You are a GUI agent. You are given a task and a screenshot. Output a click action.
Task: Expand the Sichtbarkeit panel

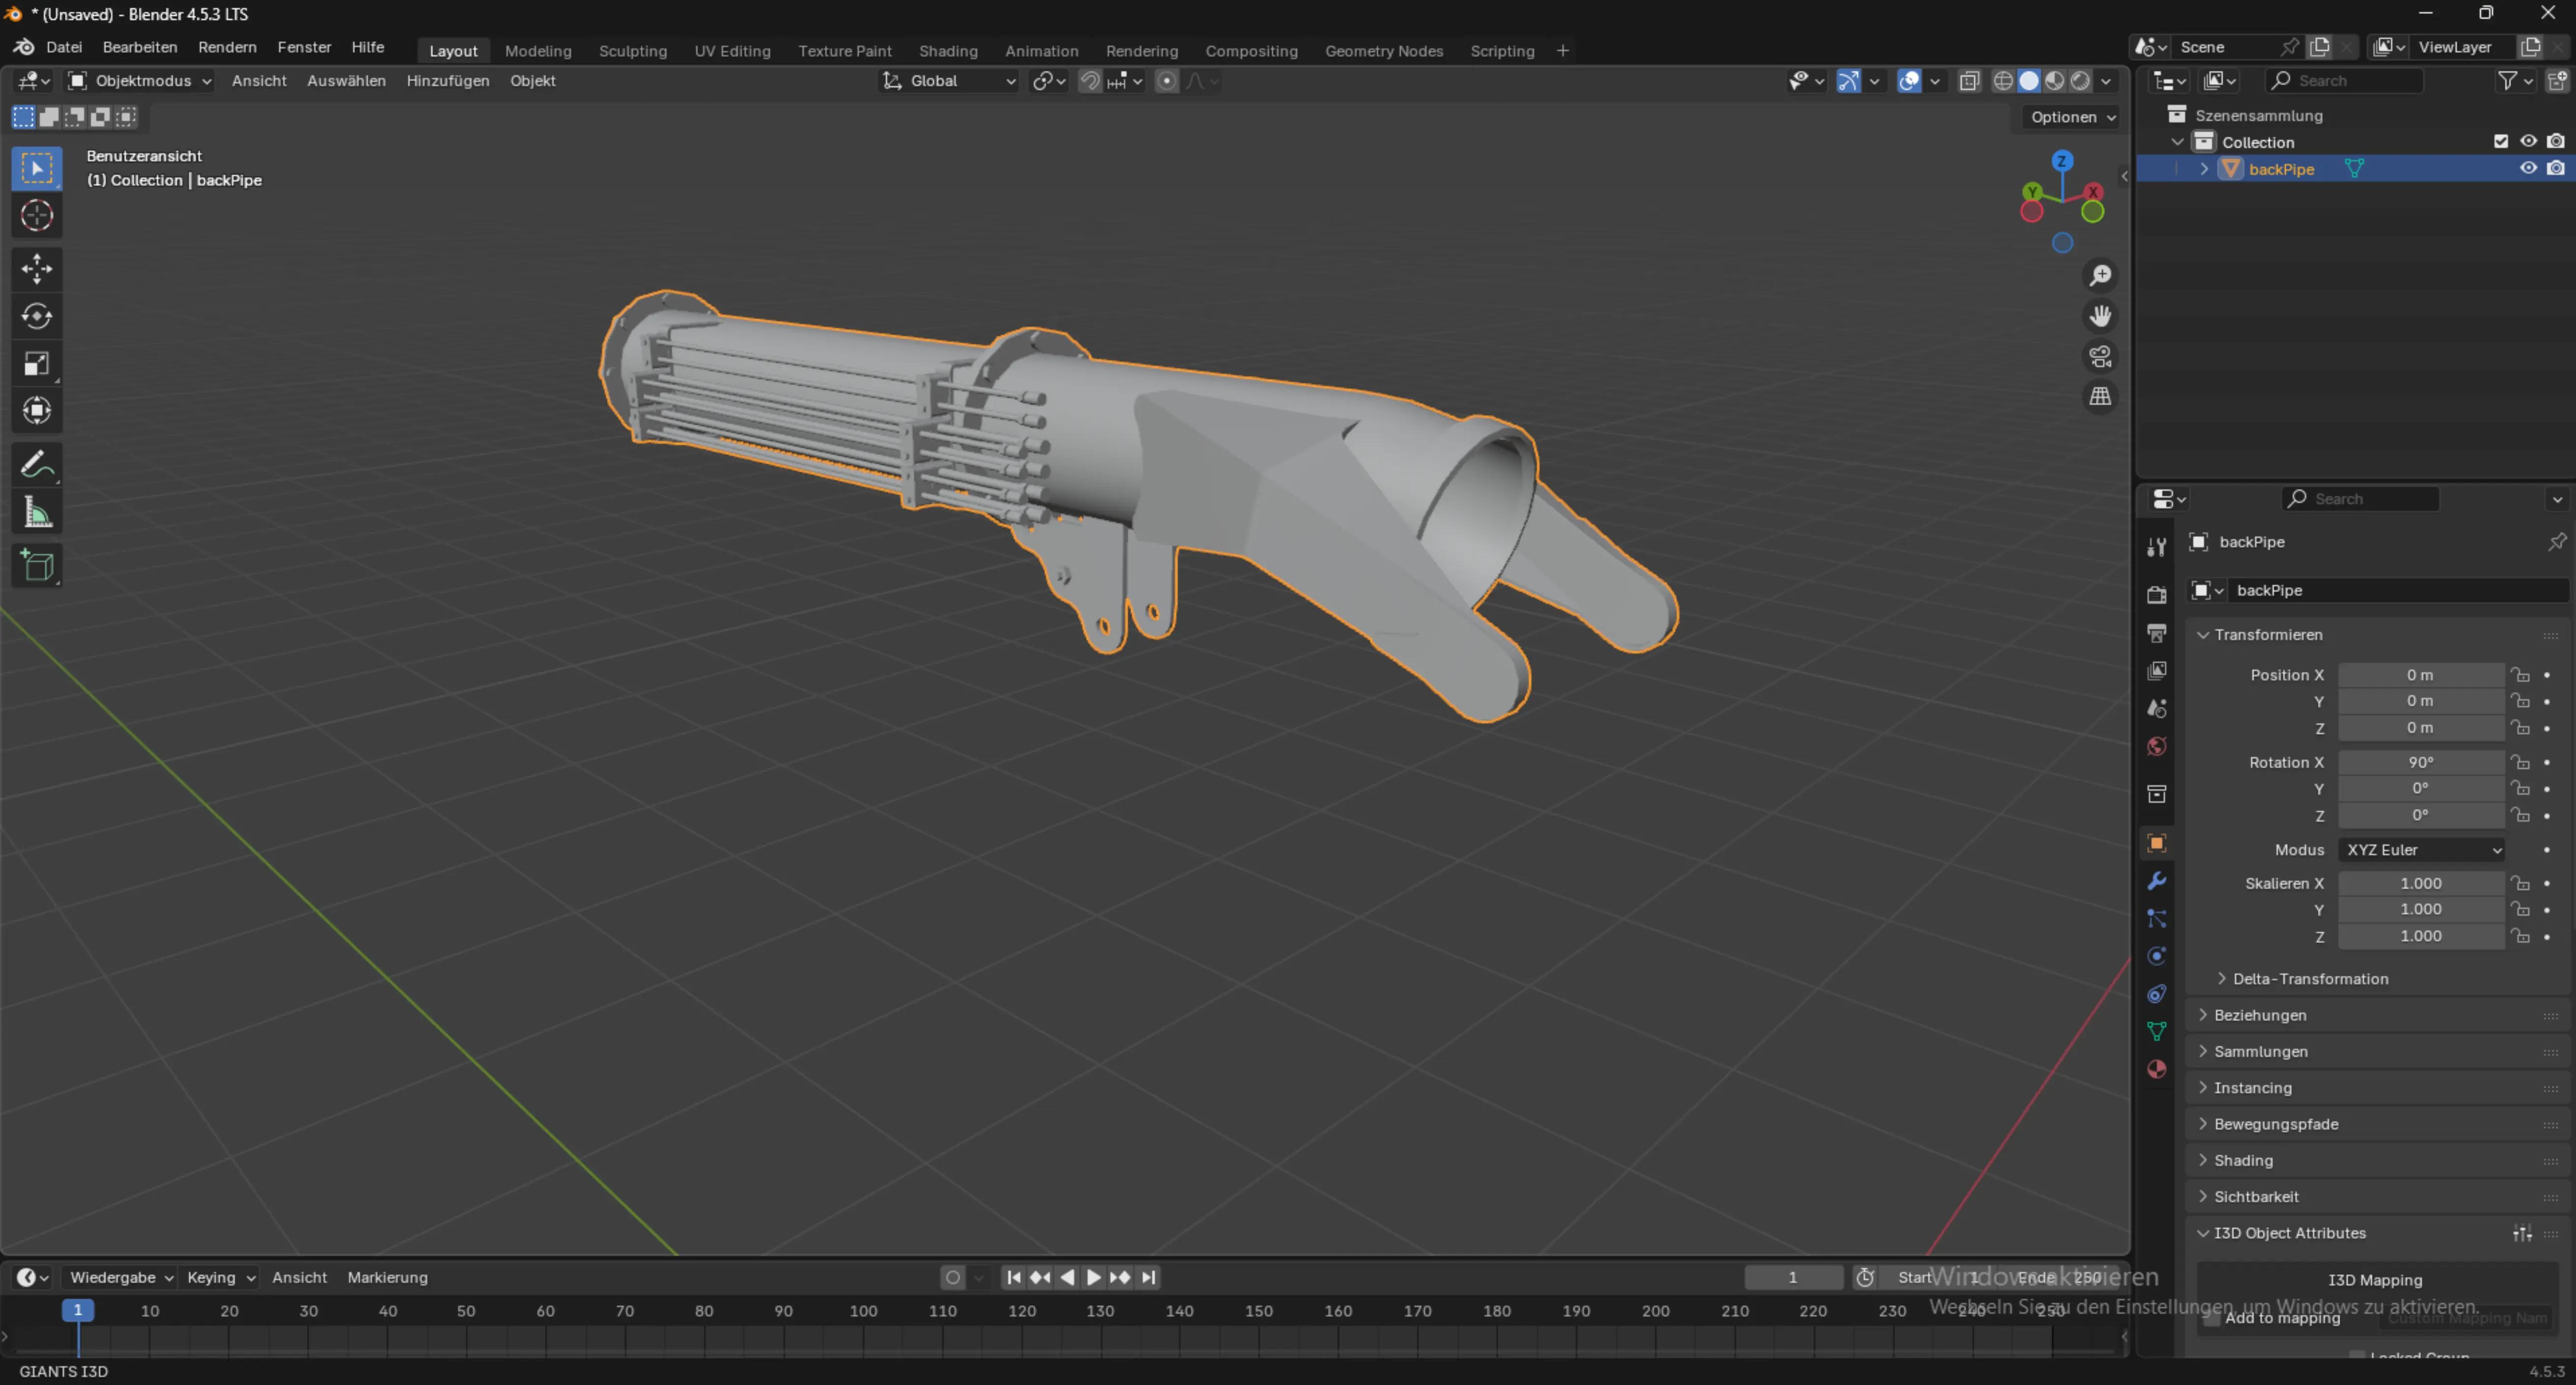tap(2255, 1197)
